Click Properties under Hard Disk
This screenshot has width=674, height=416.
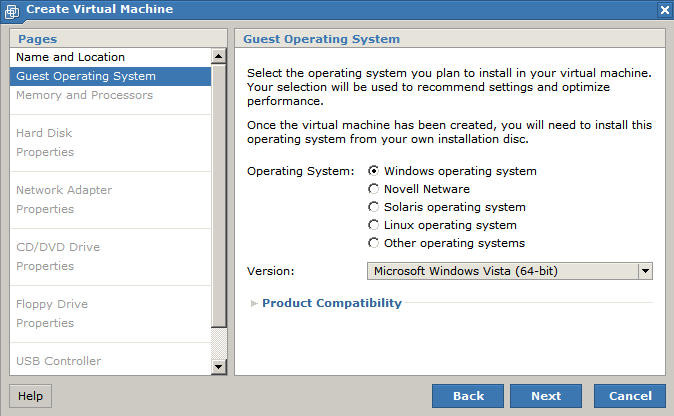tap(45, 152)
